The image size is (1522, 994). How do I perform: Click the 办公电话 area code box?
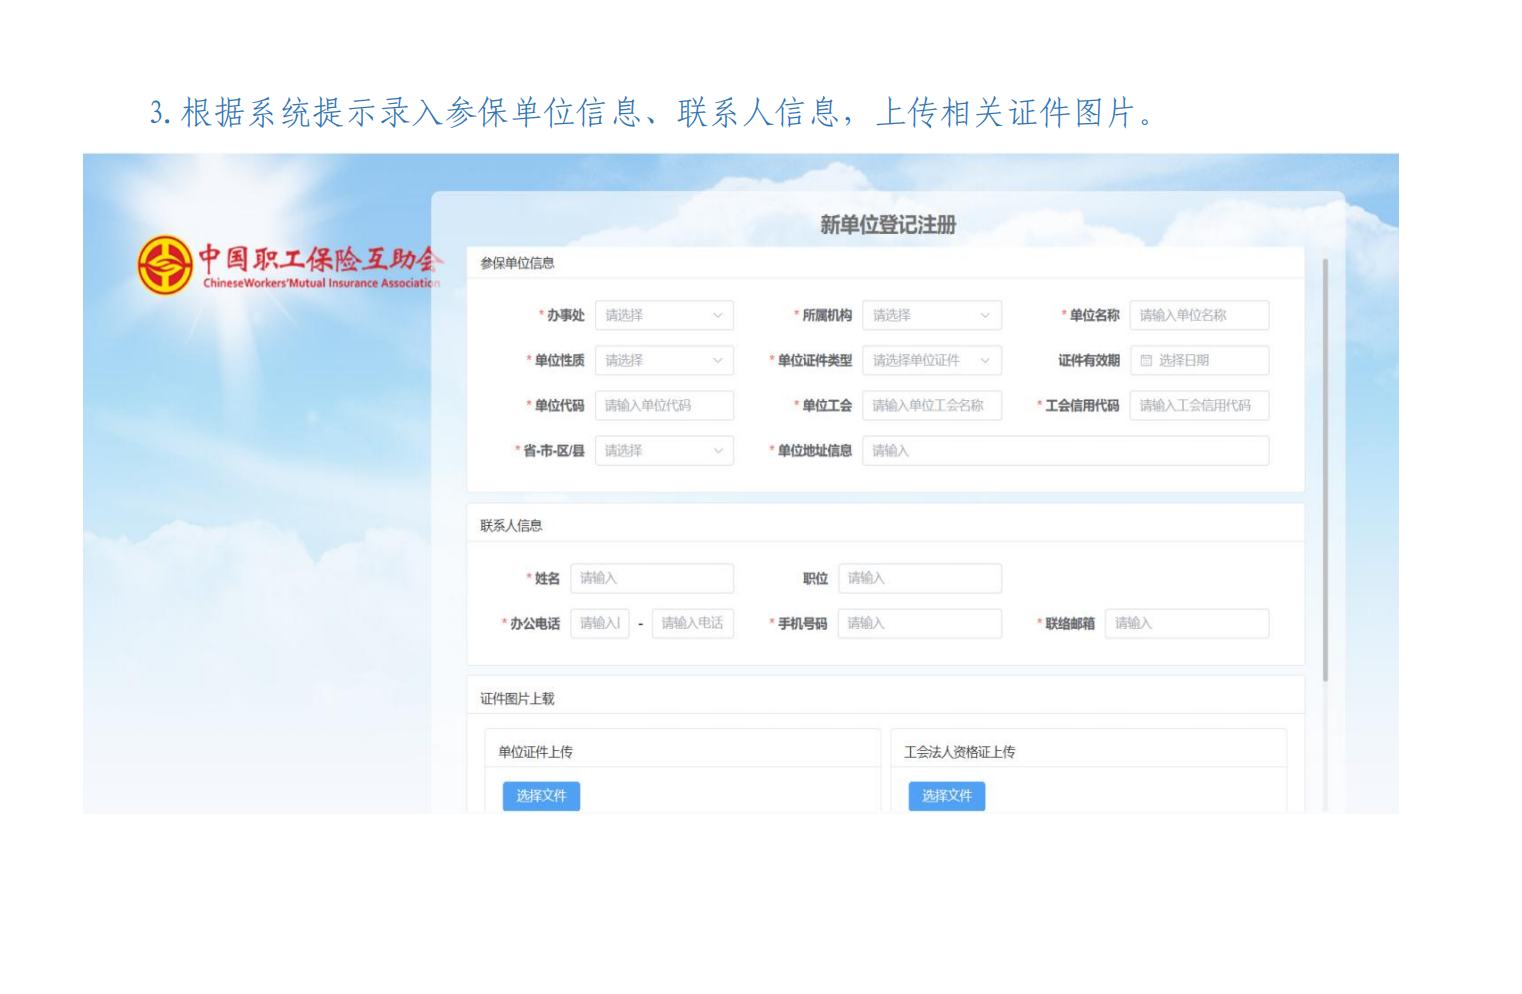point(600,623)
